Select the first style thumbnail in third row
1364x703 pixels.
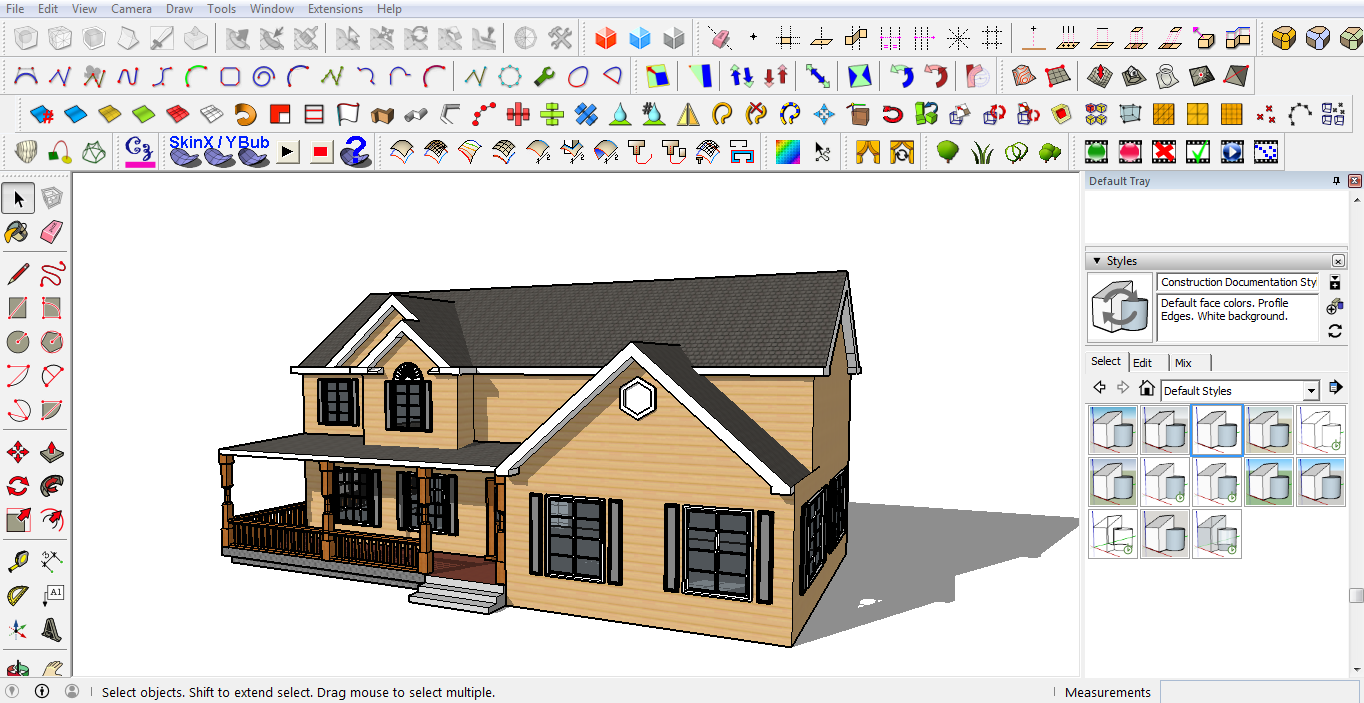pyautogui.click(x=1114, y=534)
